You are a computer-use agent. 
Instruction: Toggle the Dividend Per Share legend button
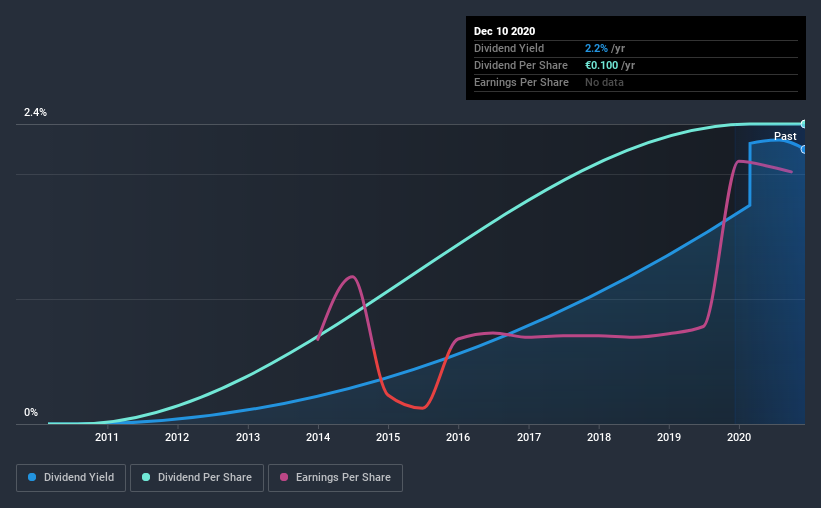click(x=197, y=478)
